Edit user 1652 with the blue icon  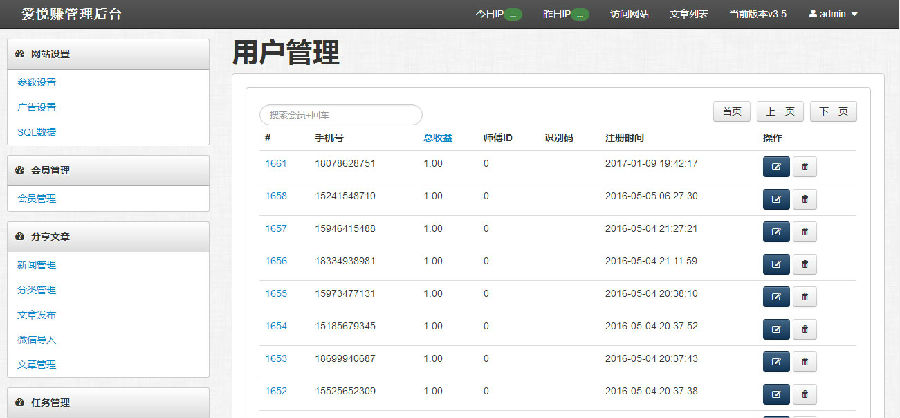pyautogui.click(x=776, y=394)
